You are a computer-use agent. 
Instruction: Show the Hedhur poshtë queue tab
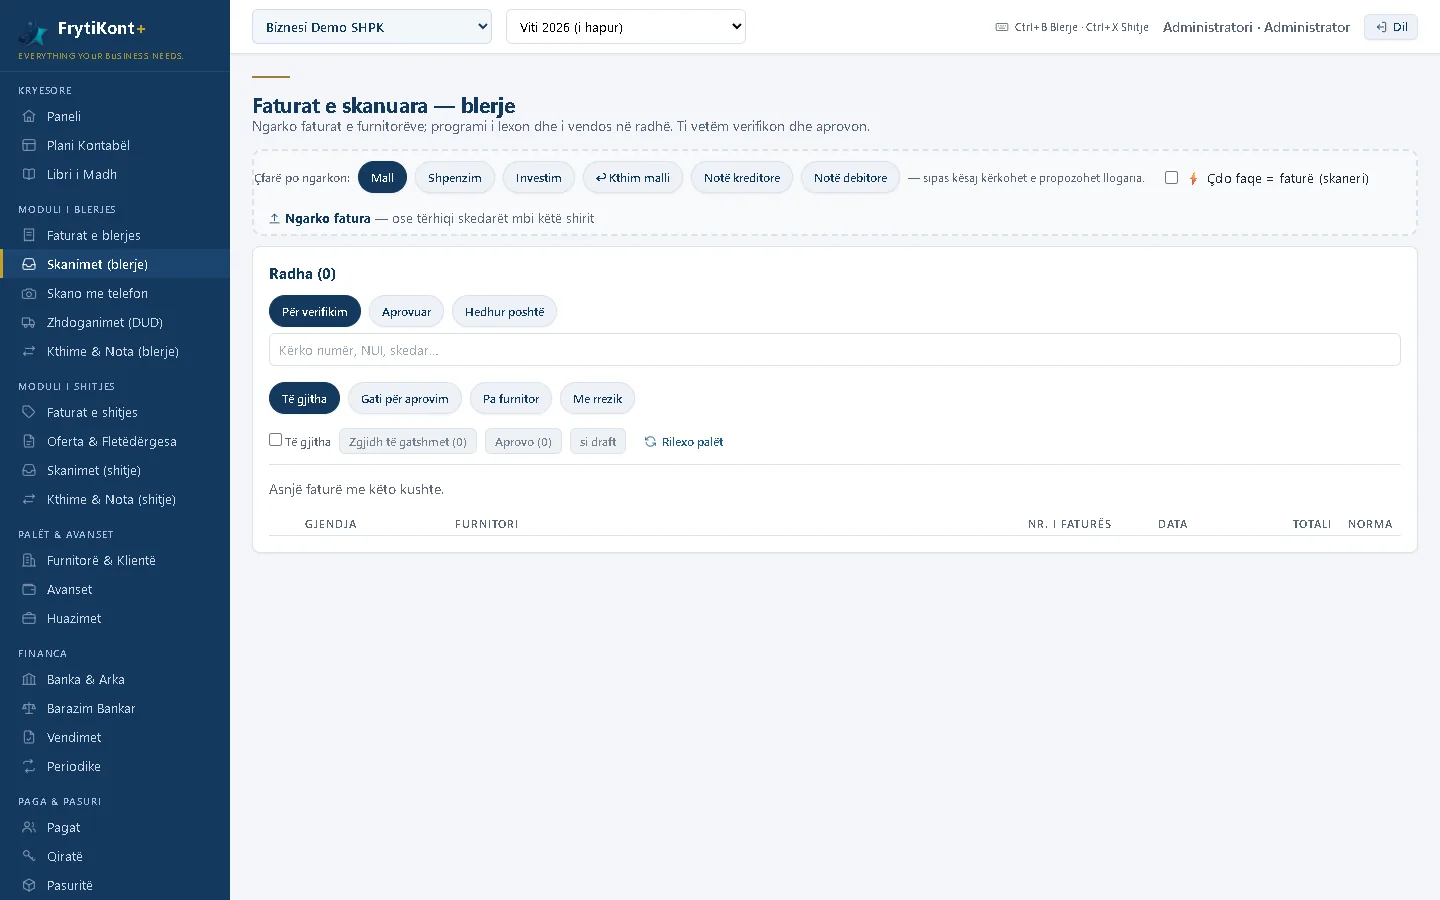click(x=504, y=311)
